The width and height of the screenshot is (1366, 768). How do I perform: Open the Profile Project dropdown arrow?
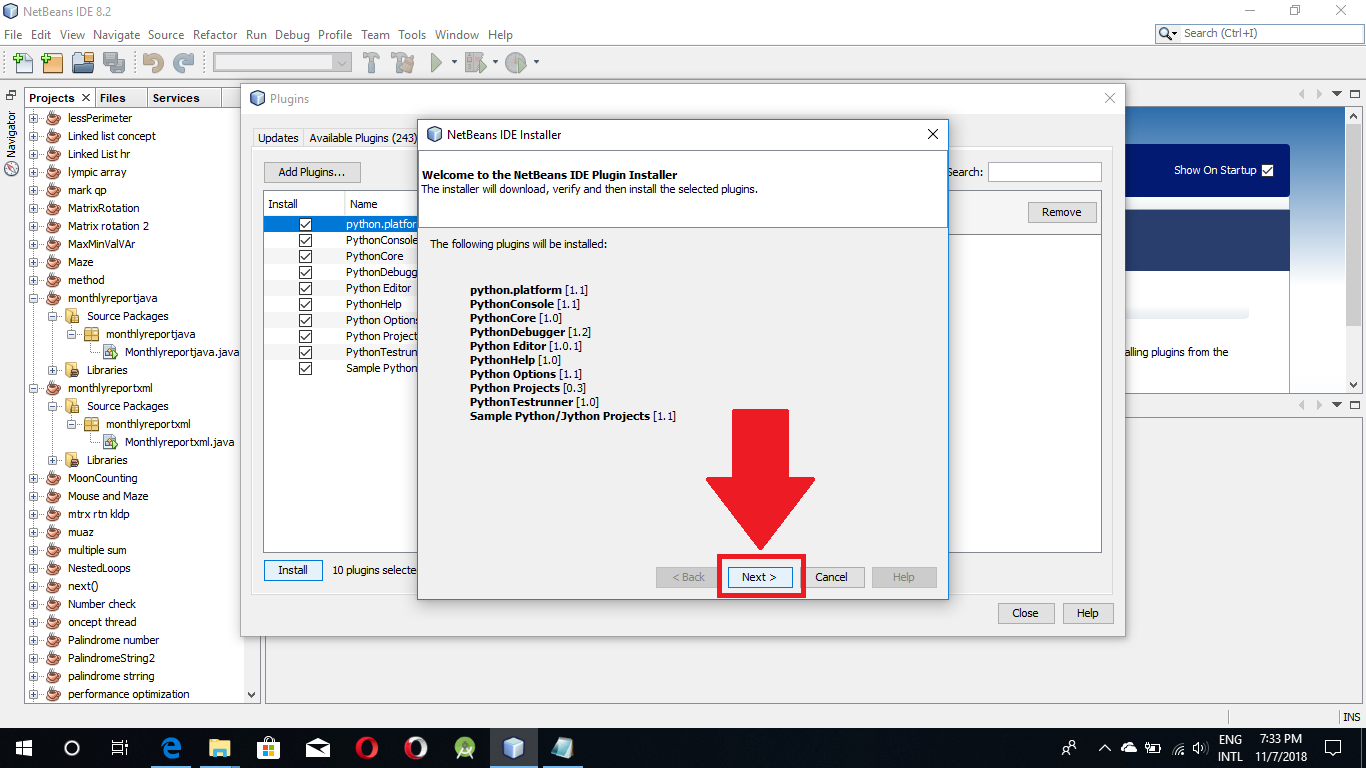pos(536,63)
